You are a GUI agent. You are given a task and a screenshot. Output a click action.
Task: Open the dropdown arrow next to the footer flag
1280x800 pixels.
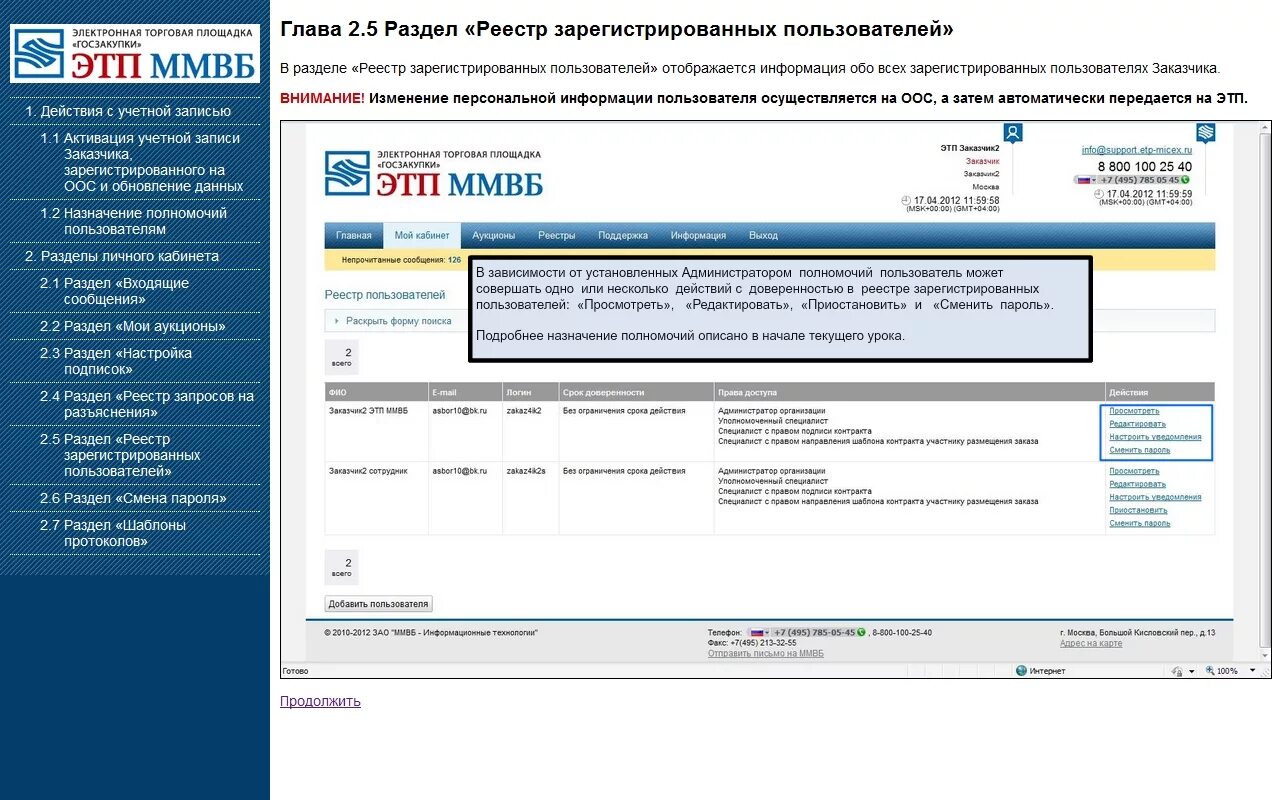click(769, 632)
